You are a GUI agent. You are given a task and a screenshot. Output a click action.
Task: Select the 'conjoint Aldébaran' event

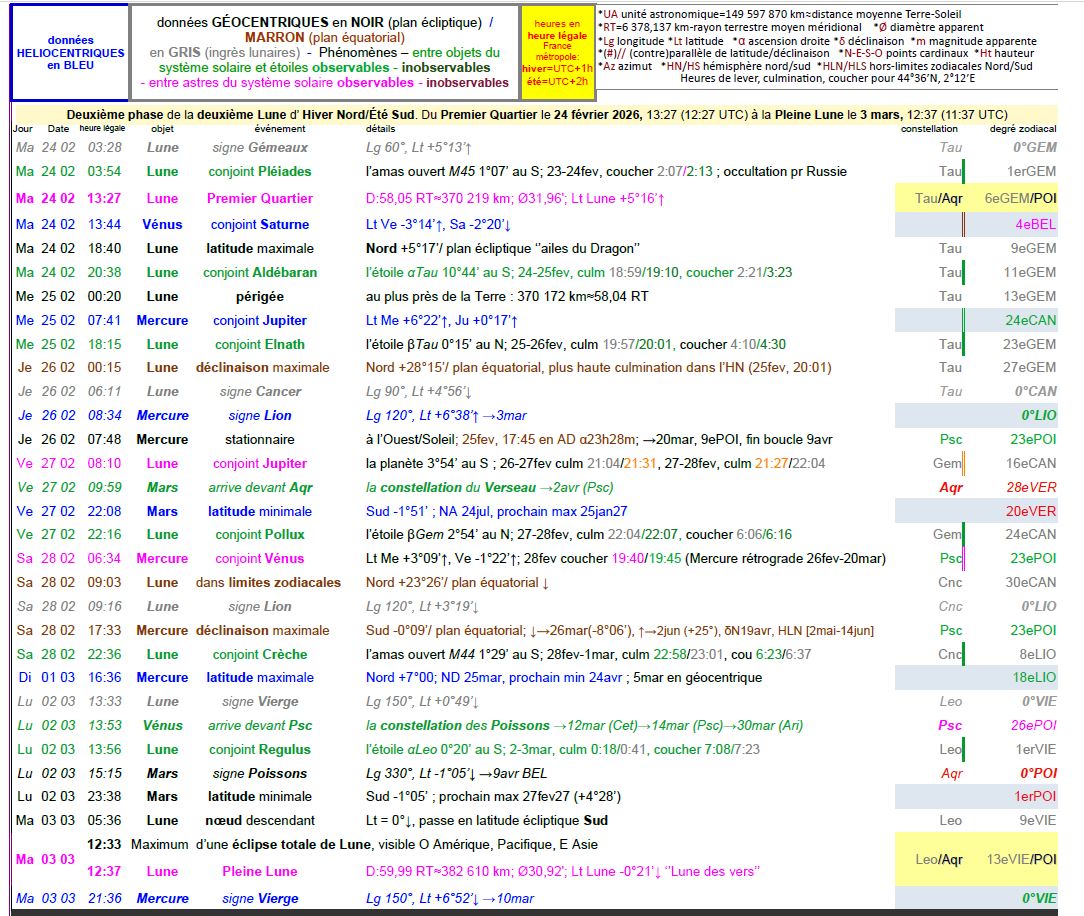pyautogui.click(x=259, y=272)
